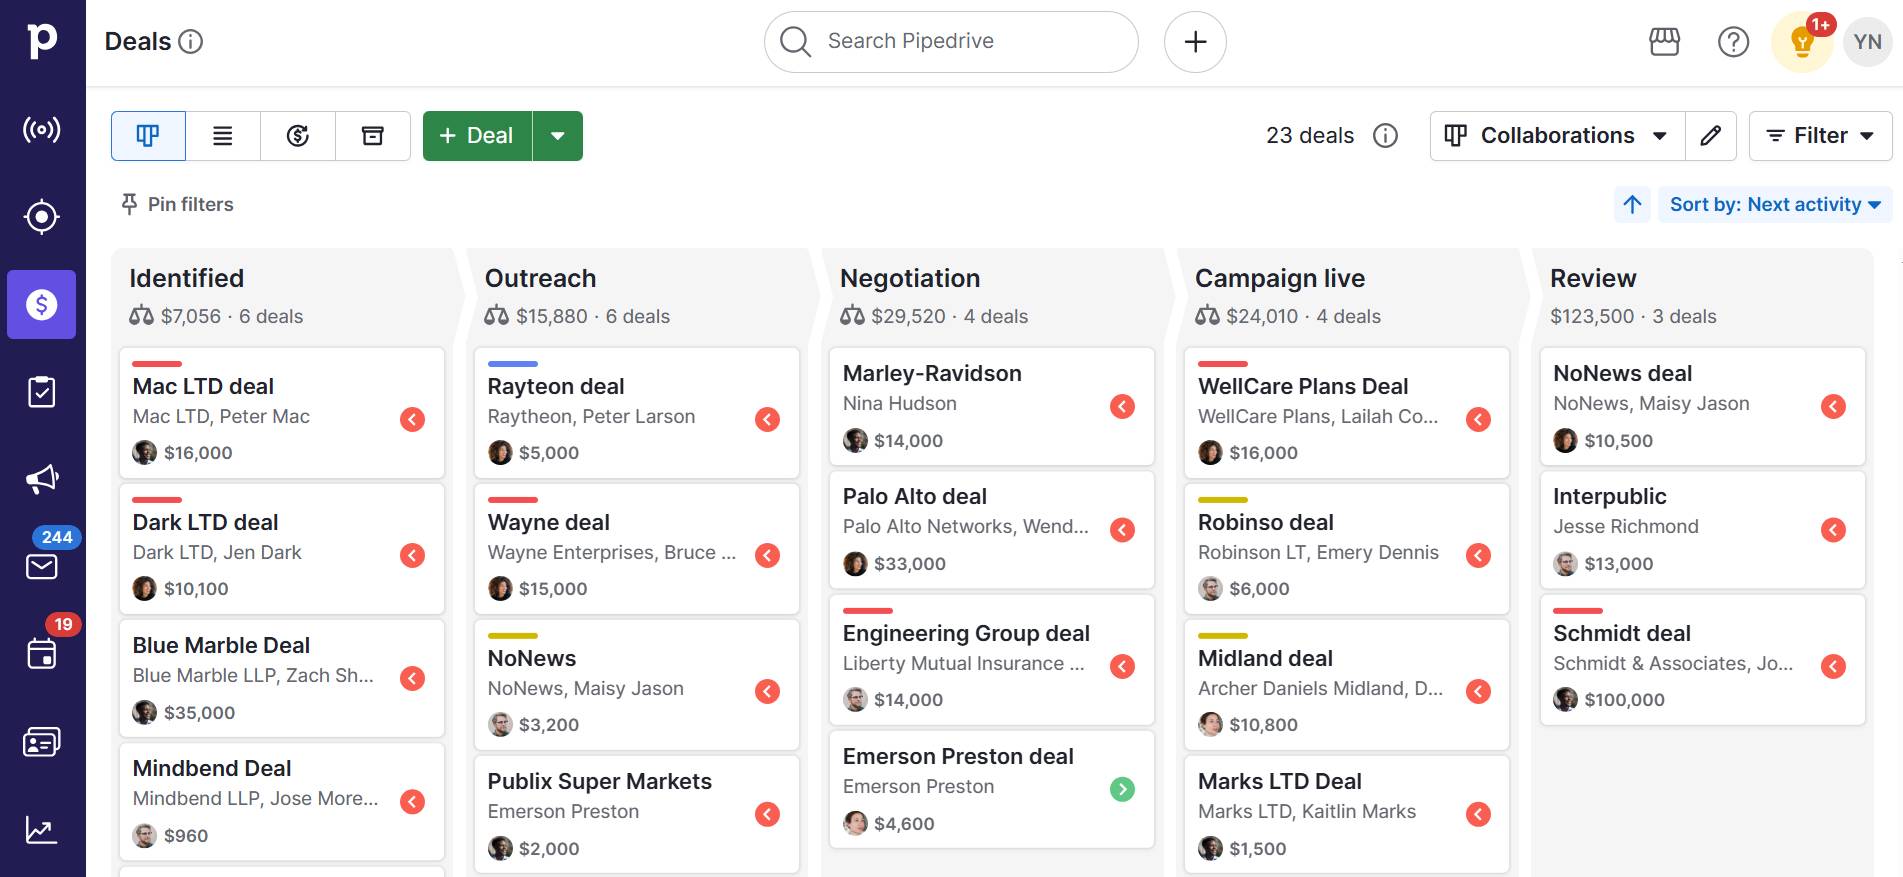Click activity icon on Schmidt deal
Image resolution: width=1903 pixels, height=877 pixels.
1833,666
